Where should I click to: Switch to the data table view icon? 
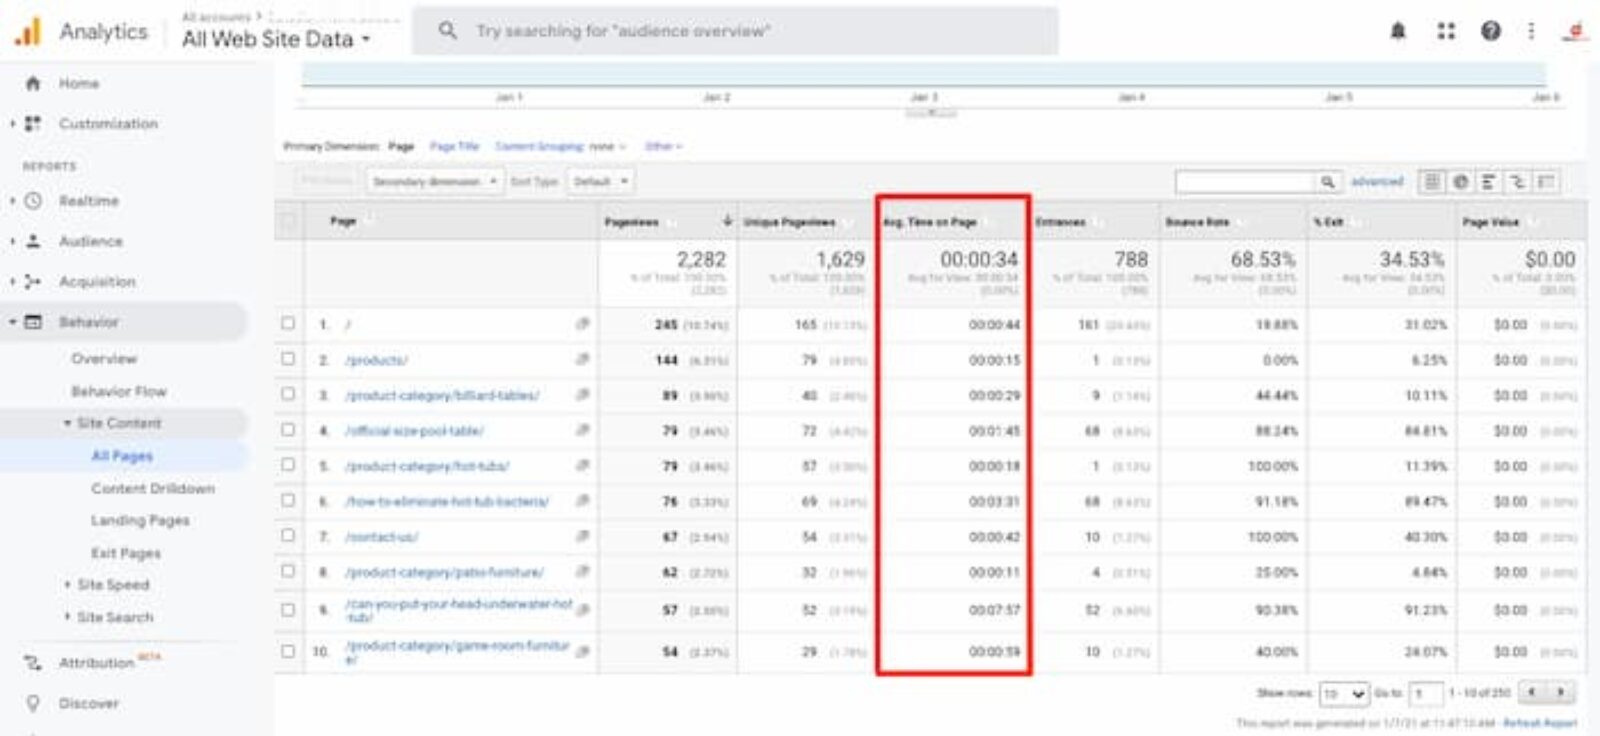tap(1432, 182)
